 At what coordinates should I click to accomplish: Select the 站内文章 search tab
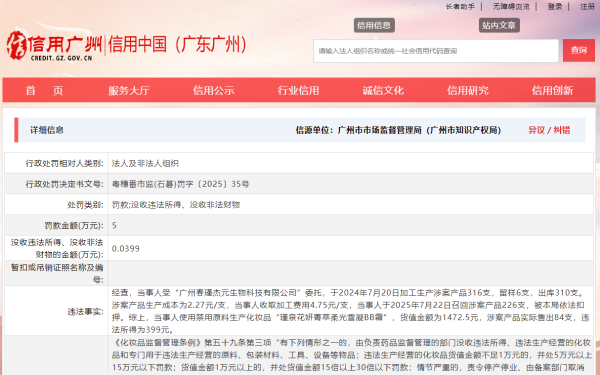tap(499, 25)
